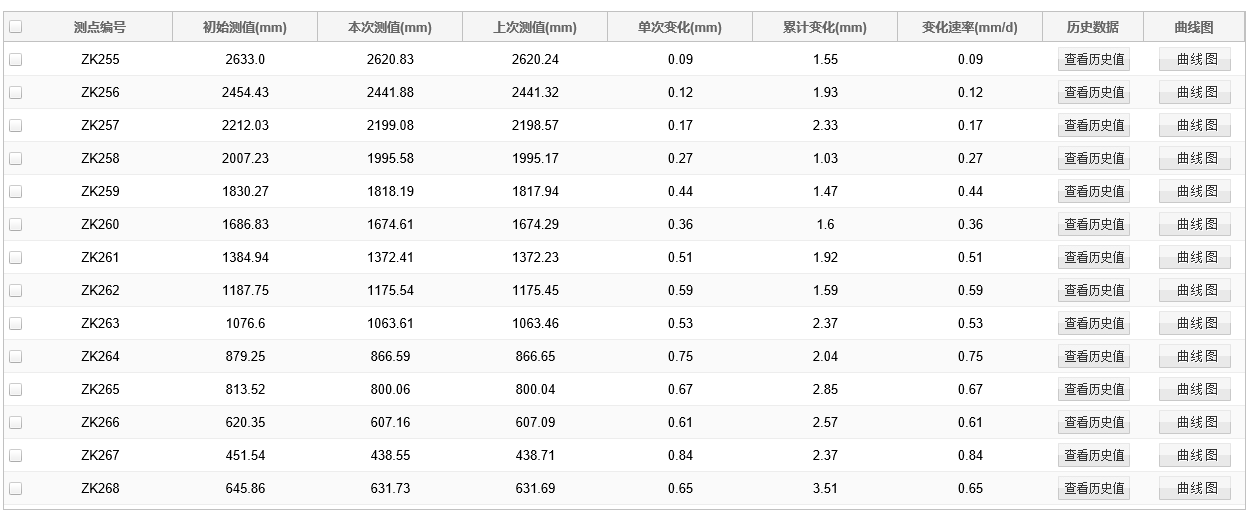Click 查看历史值 in the ZK257 row
Screen dimensions: 1252x517
(x=1094, y=126)
